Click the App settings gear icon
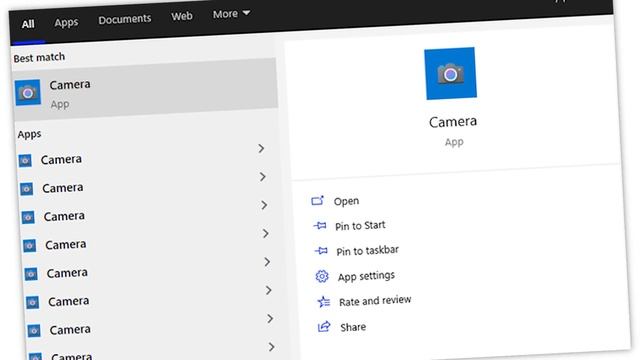 point(322,276)
